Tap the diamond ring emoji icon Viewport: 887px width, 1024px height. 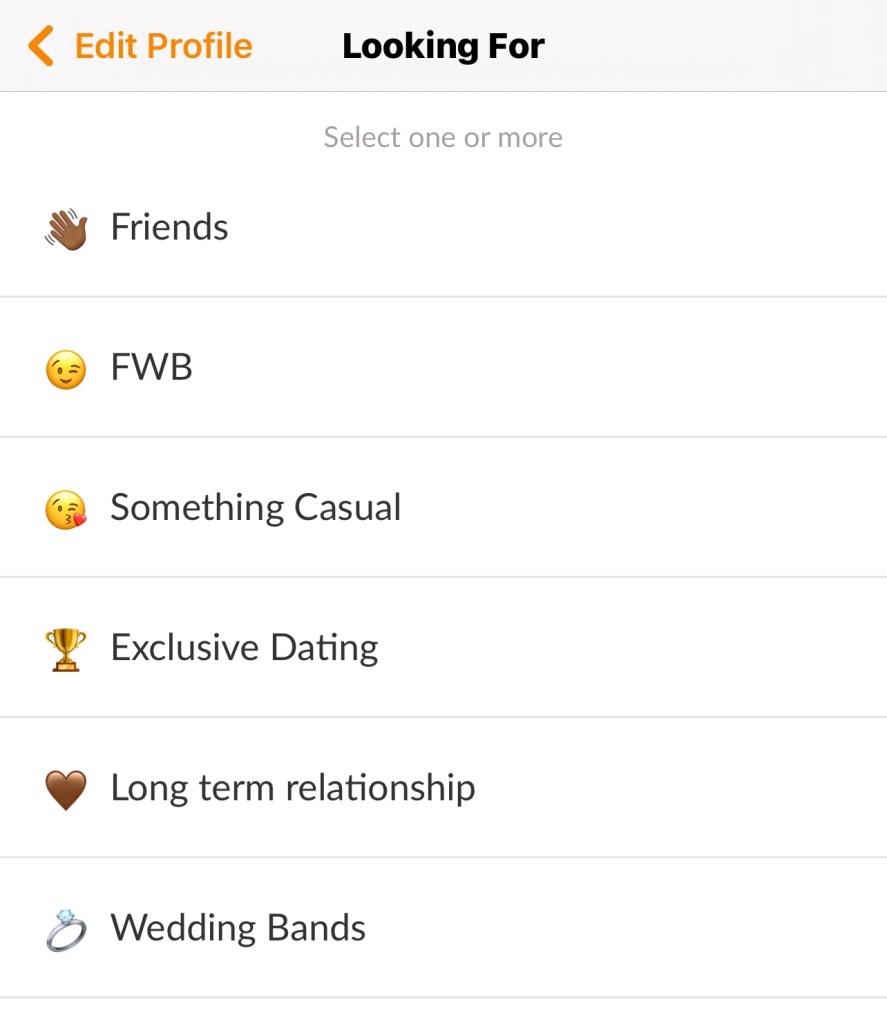click(x=66, y=929)
